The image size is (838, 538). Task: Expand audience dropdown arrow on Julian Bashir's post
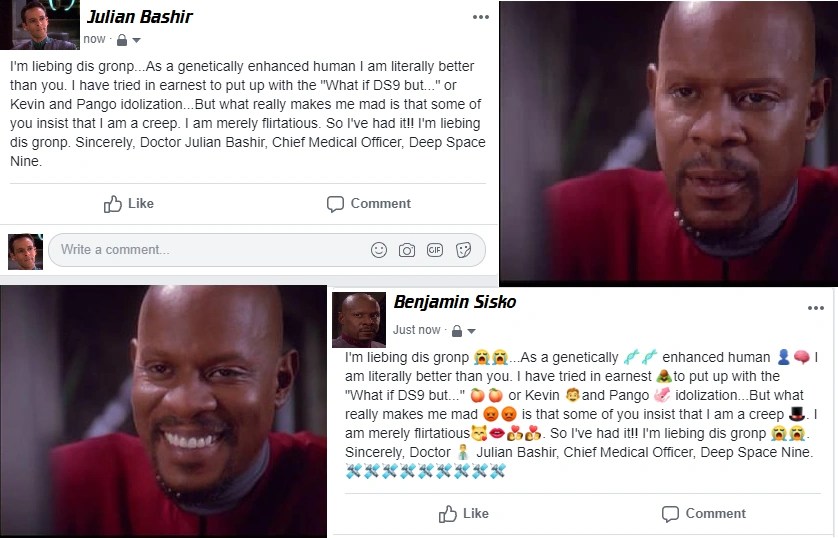pyautogui.click(x=136, y=40)
